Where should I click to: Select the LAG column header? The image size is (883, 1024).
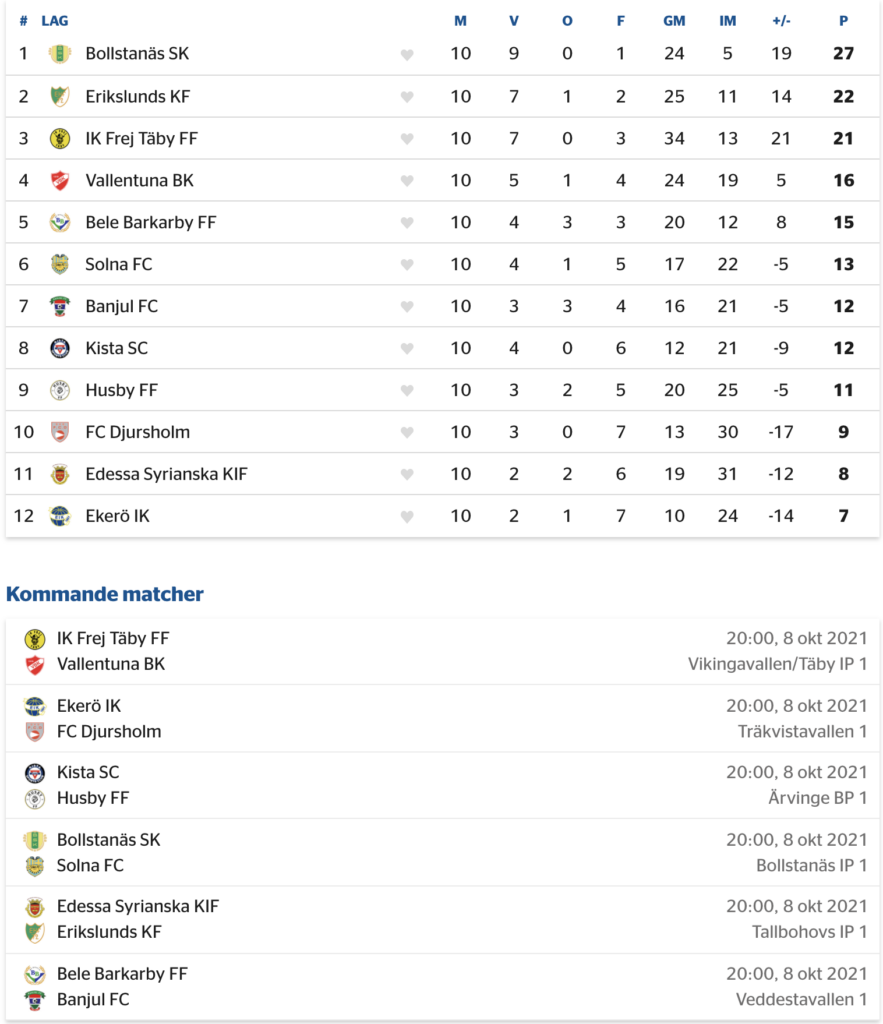click(54, 21)
